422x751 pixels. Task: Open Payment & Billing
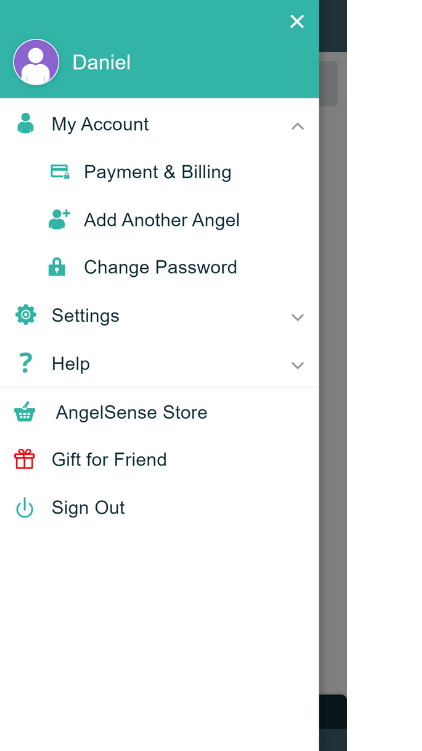[x=158, y=172]
